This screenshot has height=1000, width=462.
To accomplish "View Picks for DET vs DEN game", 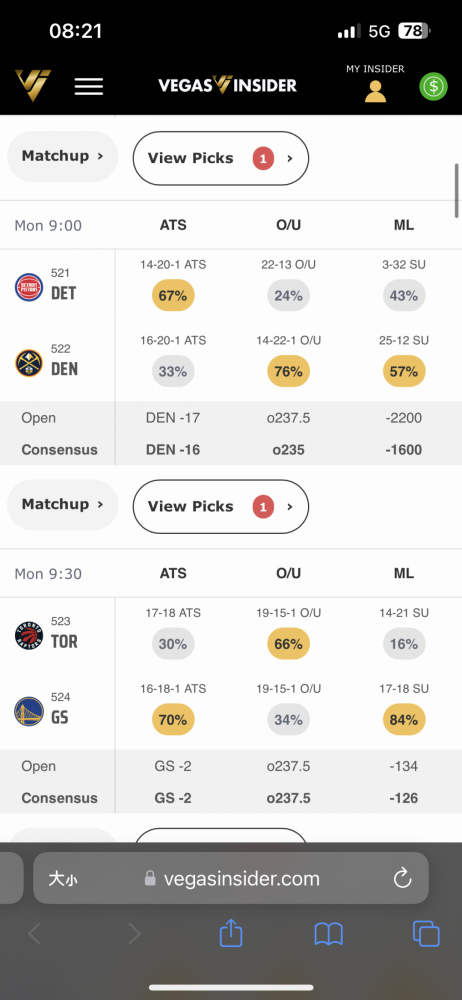I will tap(221, 506).
